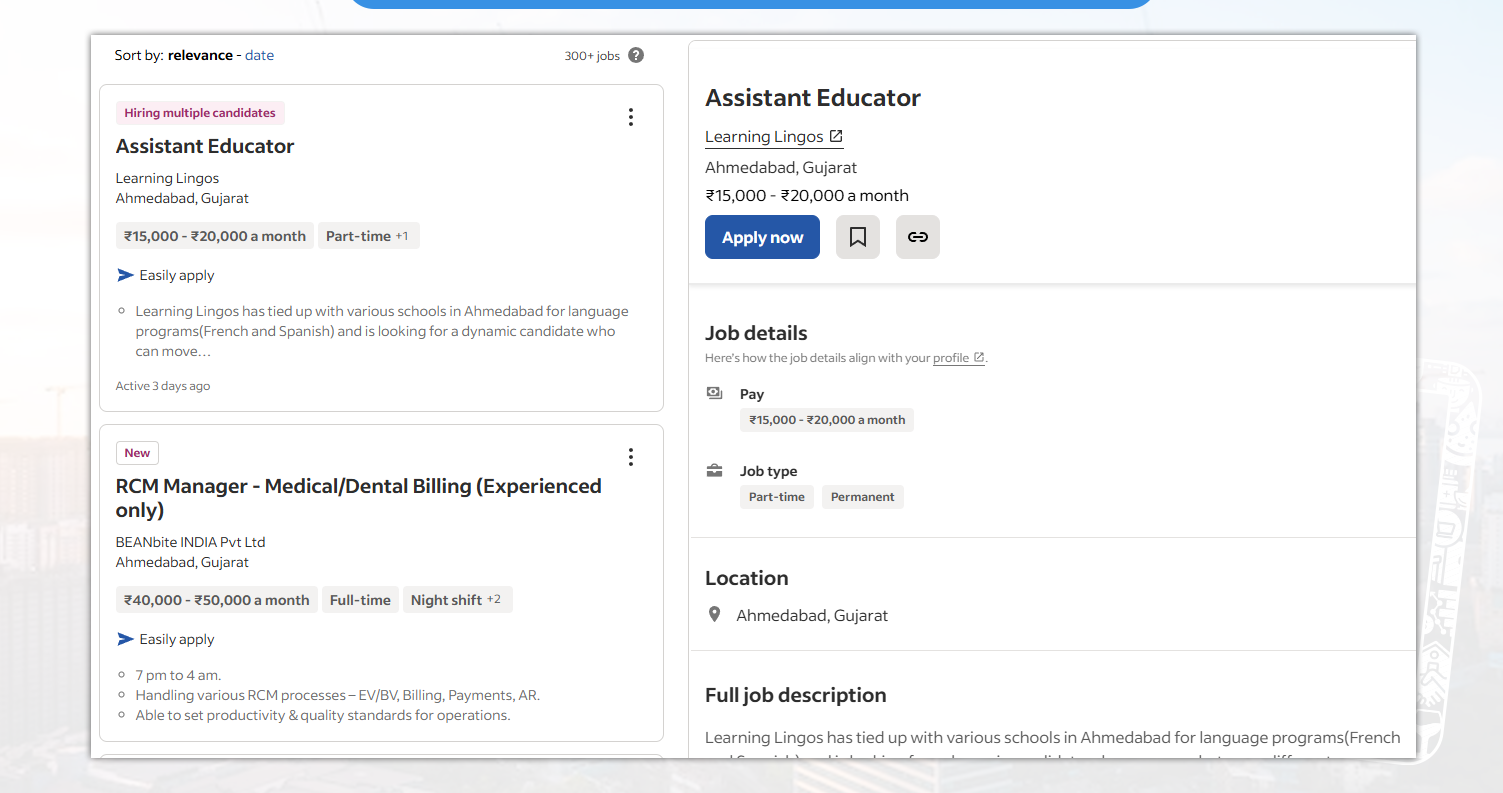Sort job results by relevance
This screenshot has width=1503, height=793.
coord(200,56)
